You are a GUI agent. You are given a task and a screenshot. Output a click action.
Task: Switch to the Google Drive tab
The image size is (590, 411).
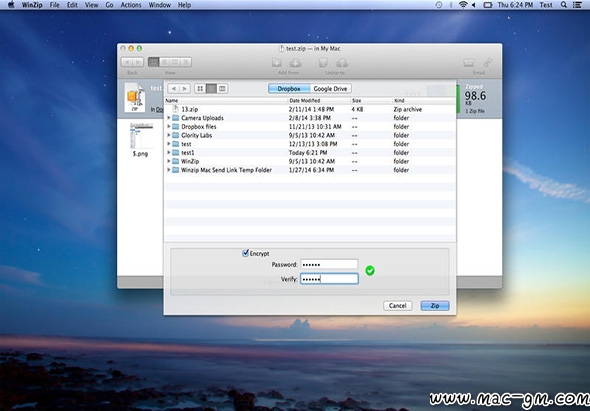coord(330,89)
